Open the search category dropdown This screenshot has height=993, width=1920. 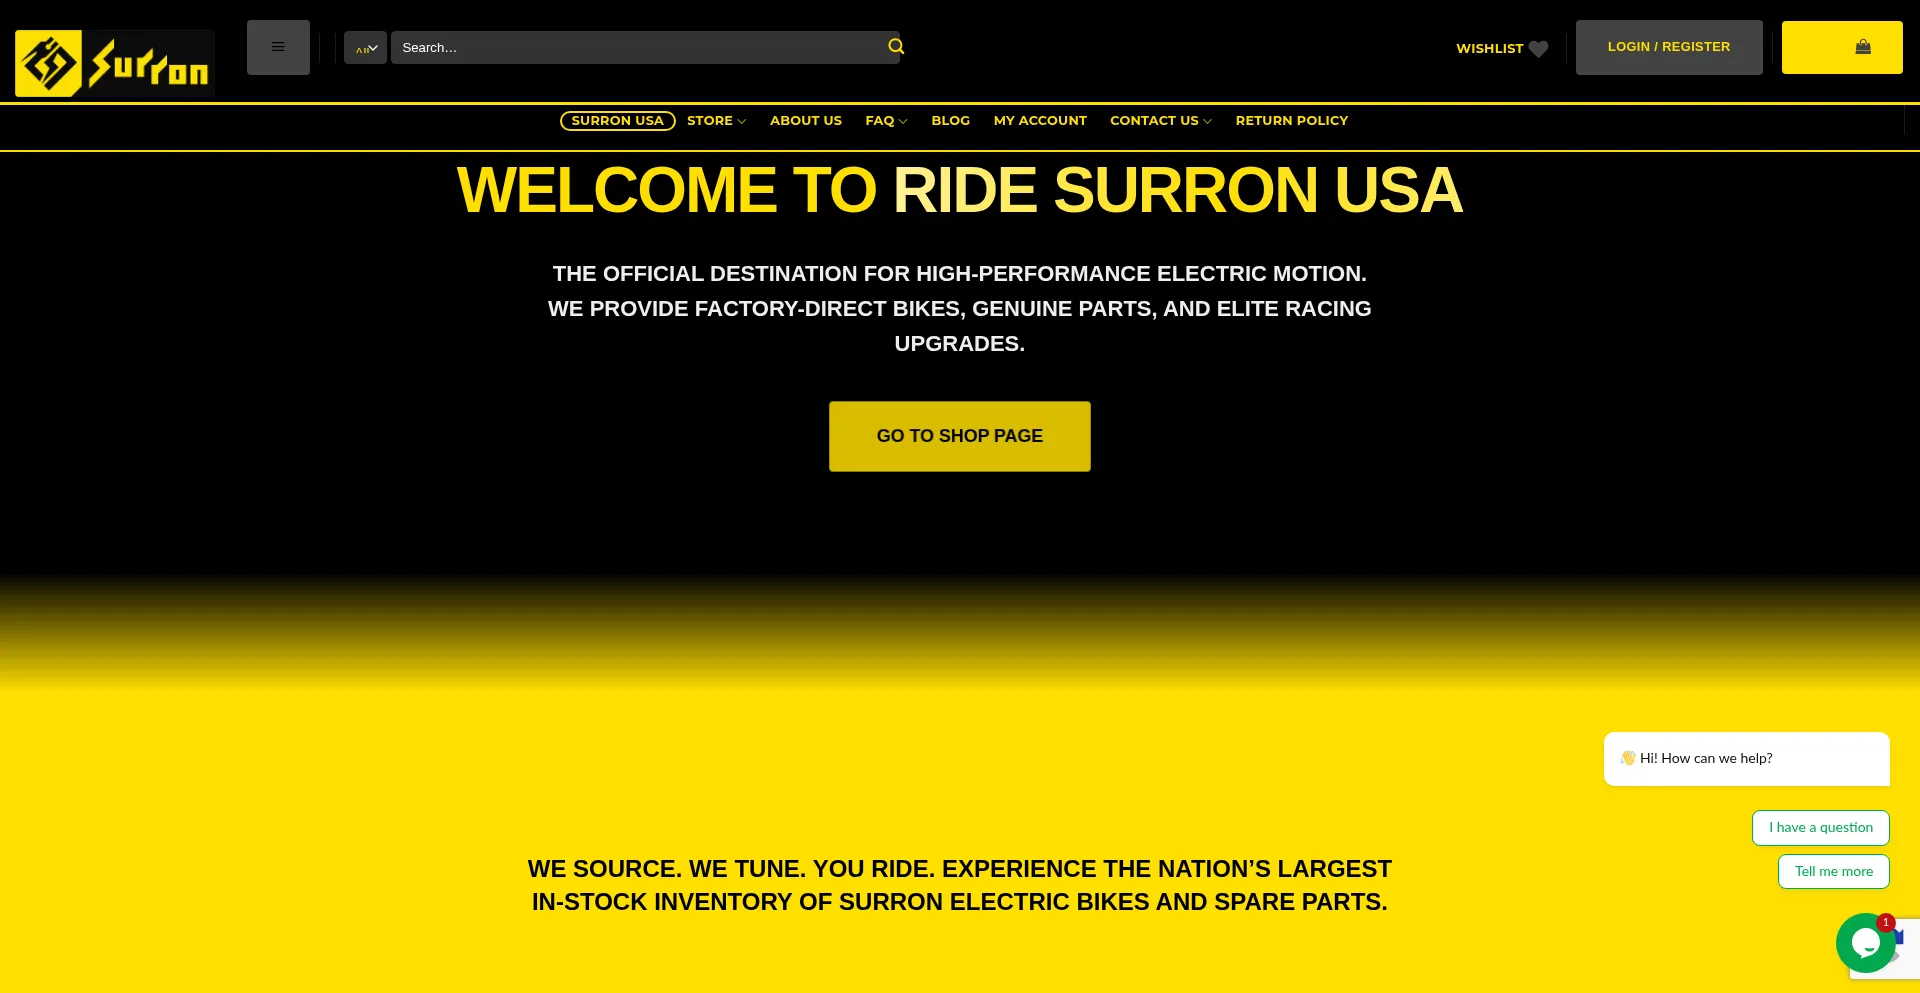pyautogui.click(x=365, y=47)
